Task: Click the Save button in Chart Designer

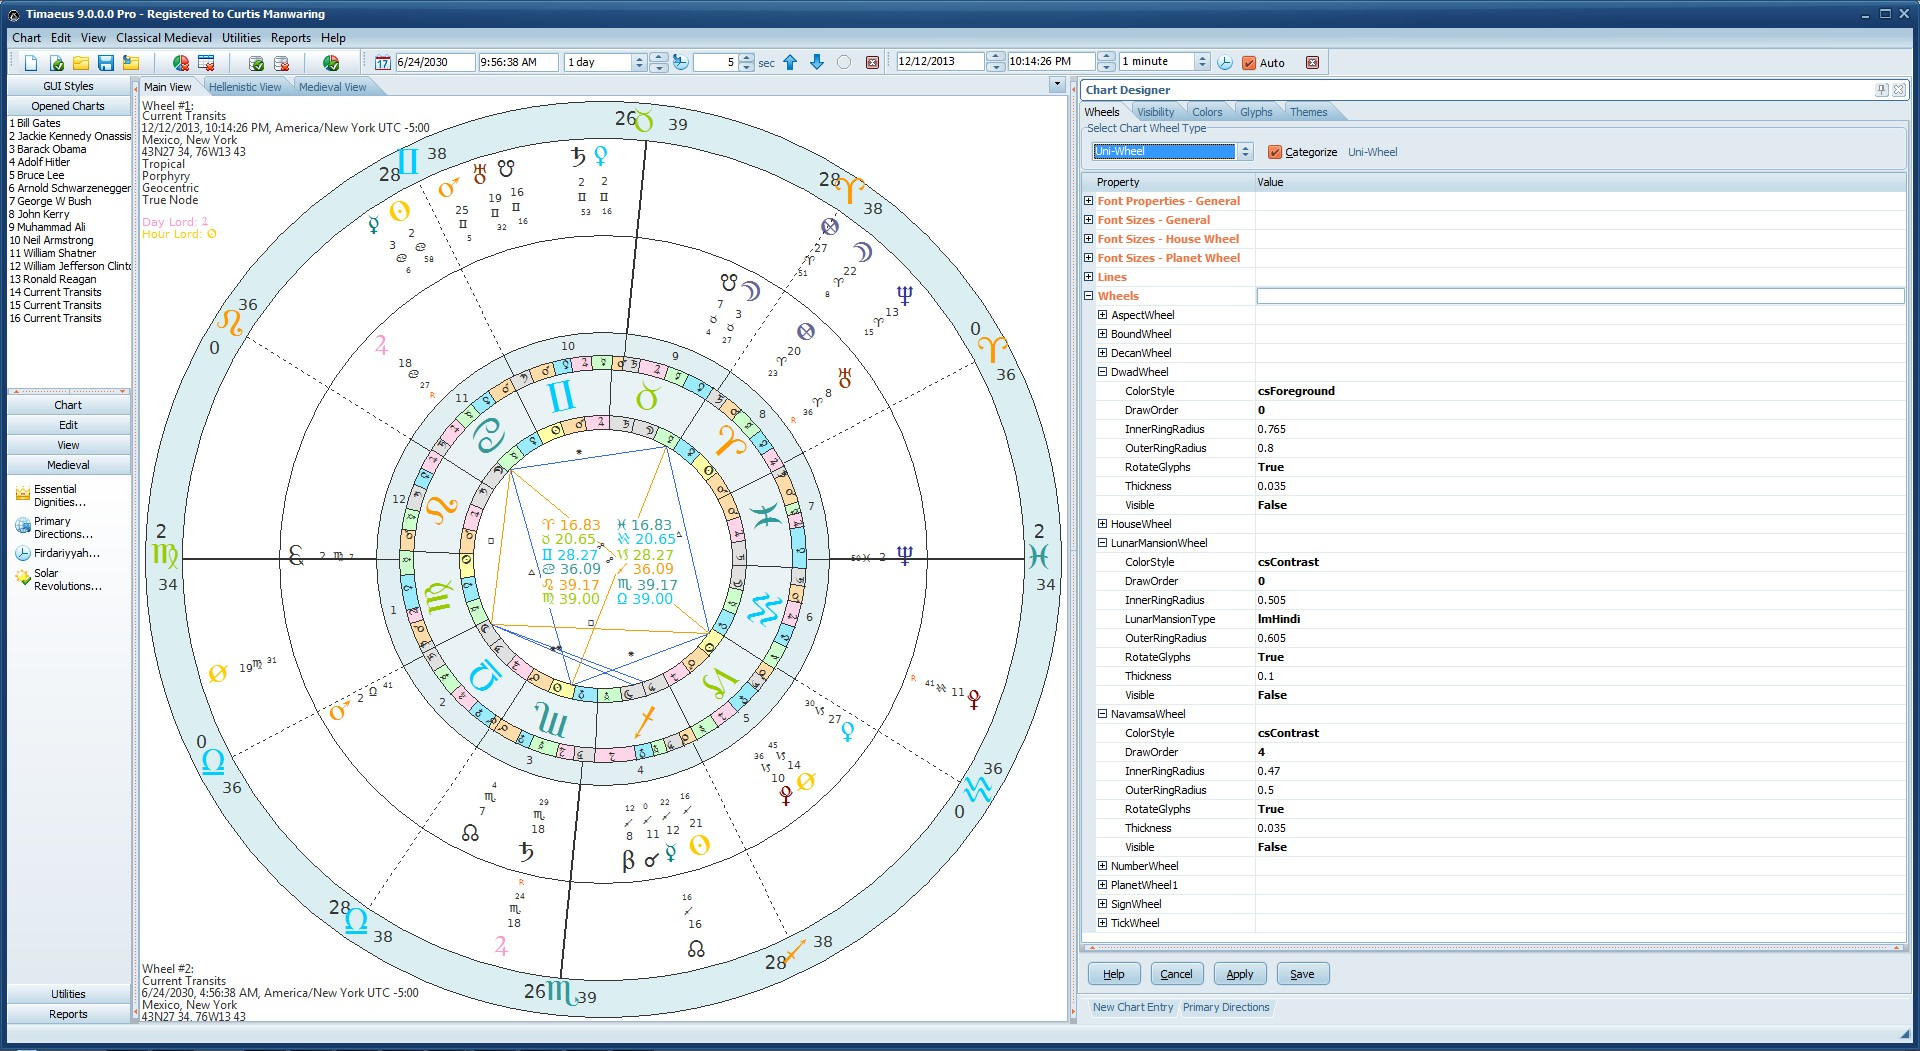Action: (x=1303, y=974)
